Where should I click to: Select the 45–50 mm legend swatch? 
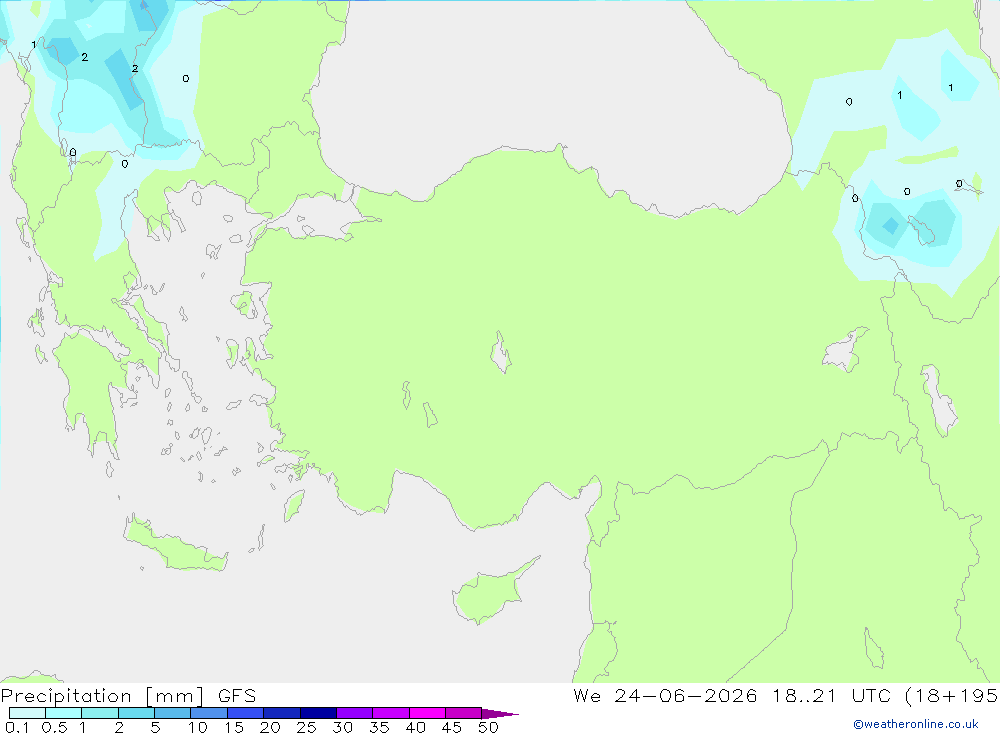464,713
